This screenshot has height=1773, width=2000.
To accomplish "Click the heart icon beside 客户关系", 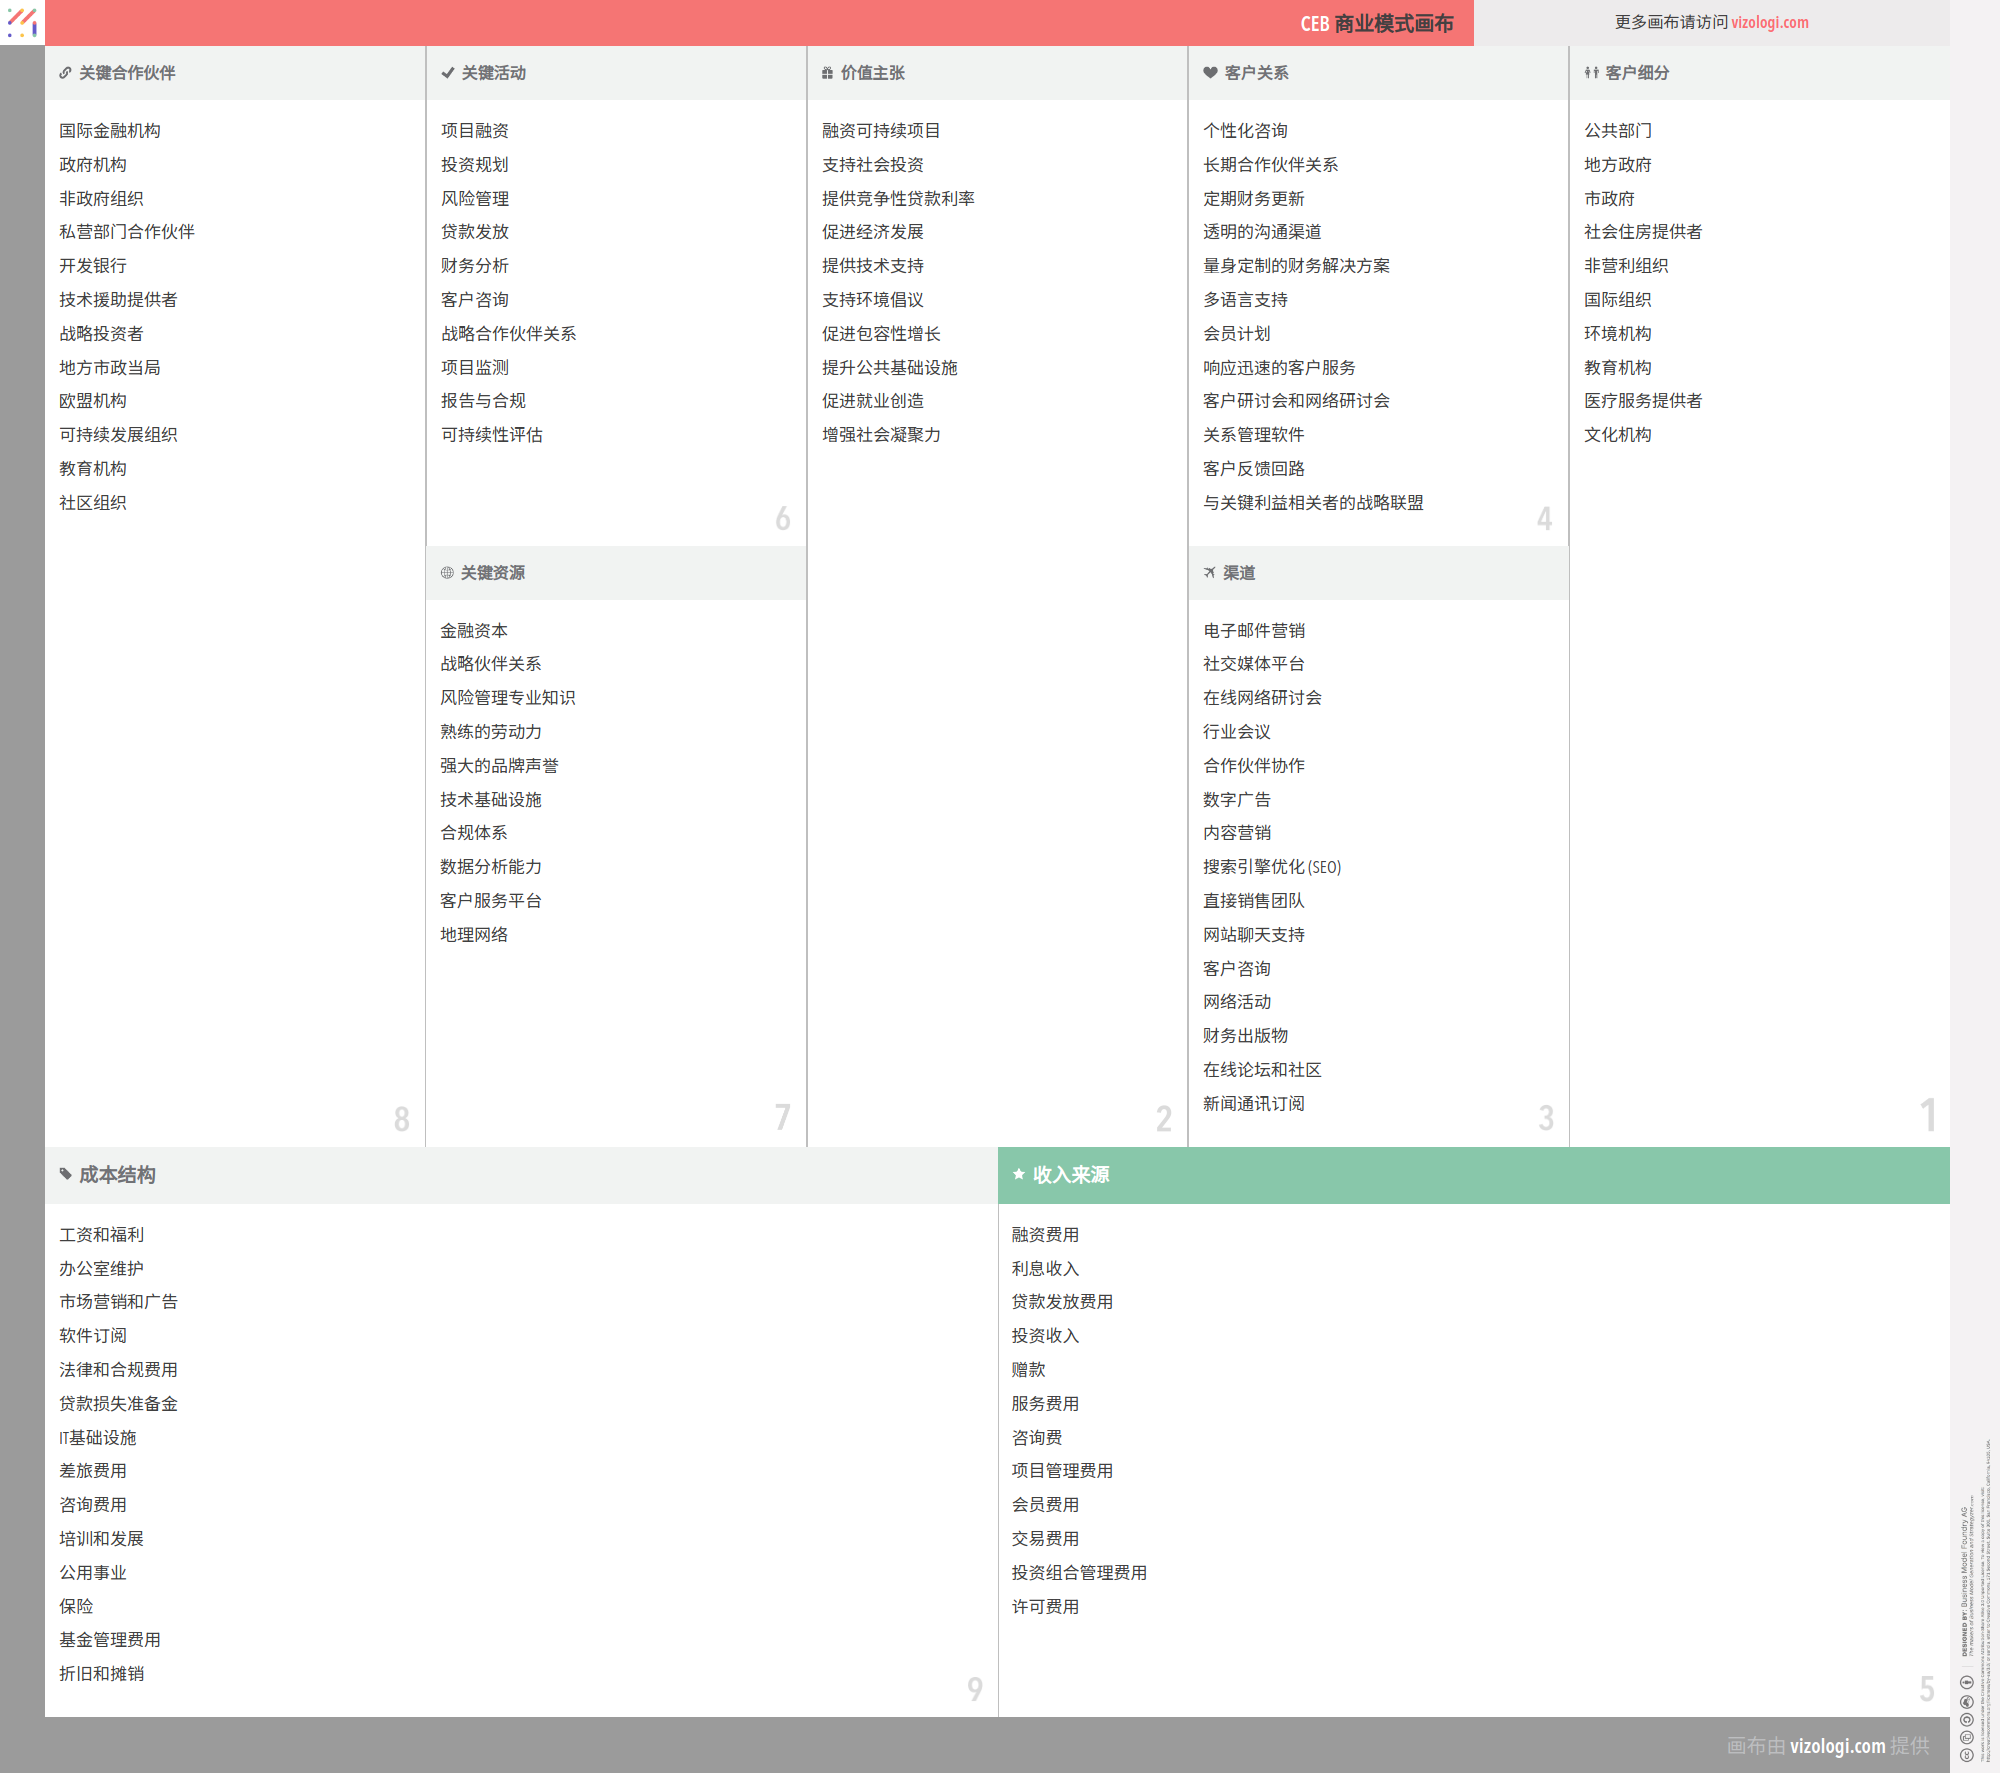I will click(x=1210, y=73).
